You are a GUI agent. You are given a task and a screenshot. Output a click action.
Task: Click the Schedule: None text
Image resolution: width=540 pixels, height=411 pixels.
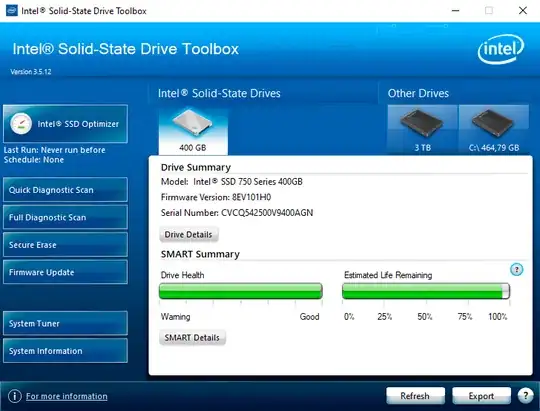point(34,160)
